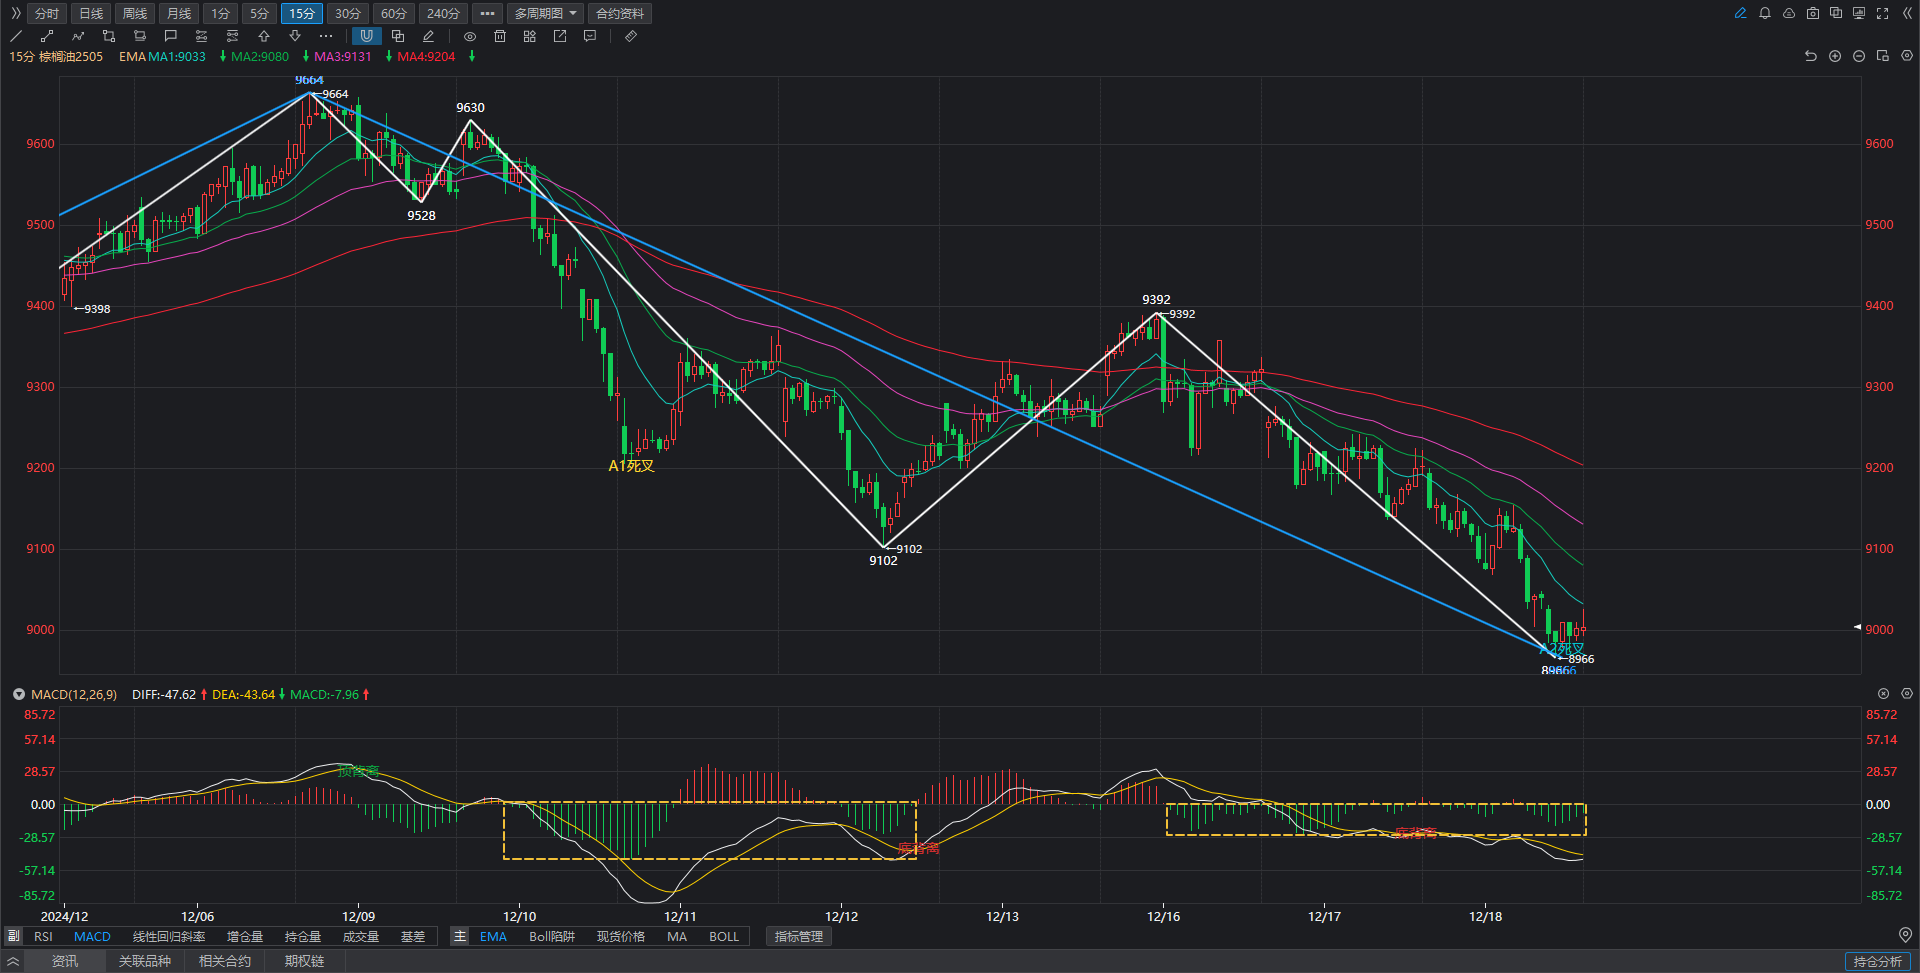The height and width of the screenshot is (973, 1920).
Task: Click the cloud sync icon
Action: pos(1789,13)
